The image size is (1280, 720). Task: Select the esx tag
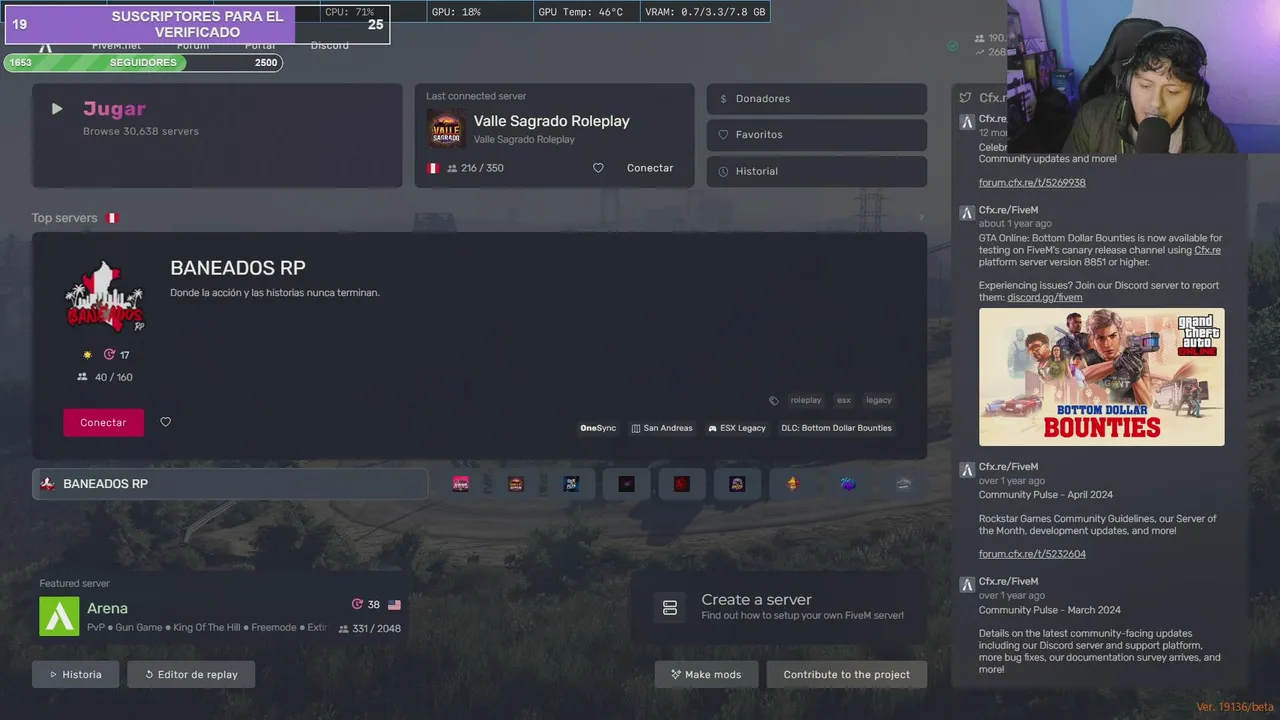pyautogui.click(x=844, y=400)
